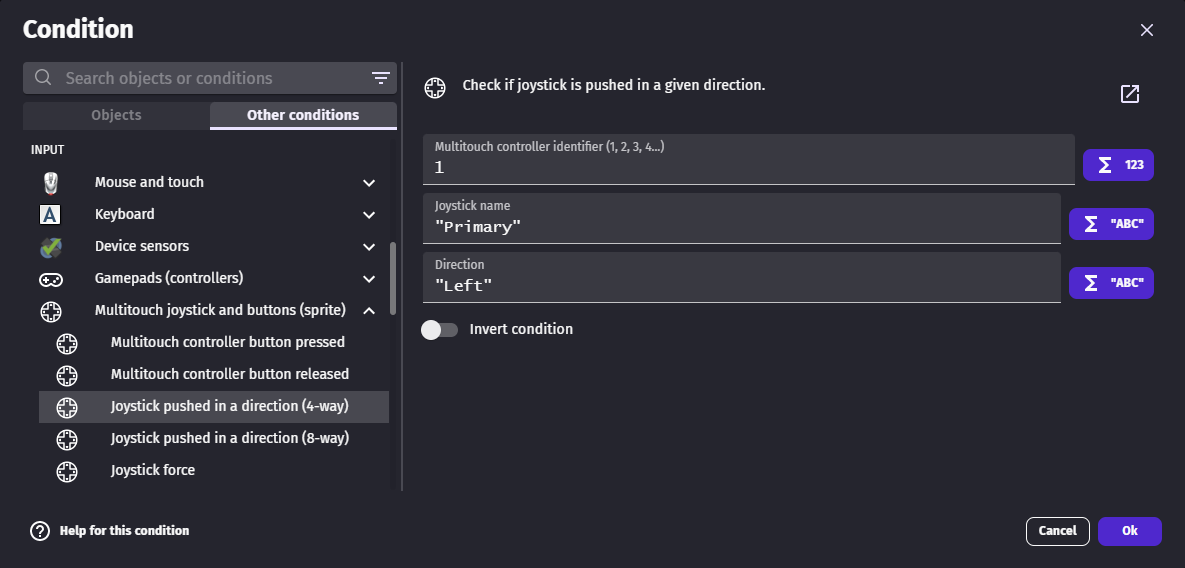The width and height of the screenshot is (1185, 568).
Task: Open condition help in external window icon
Action: [1130, 94]
